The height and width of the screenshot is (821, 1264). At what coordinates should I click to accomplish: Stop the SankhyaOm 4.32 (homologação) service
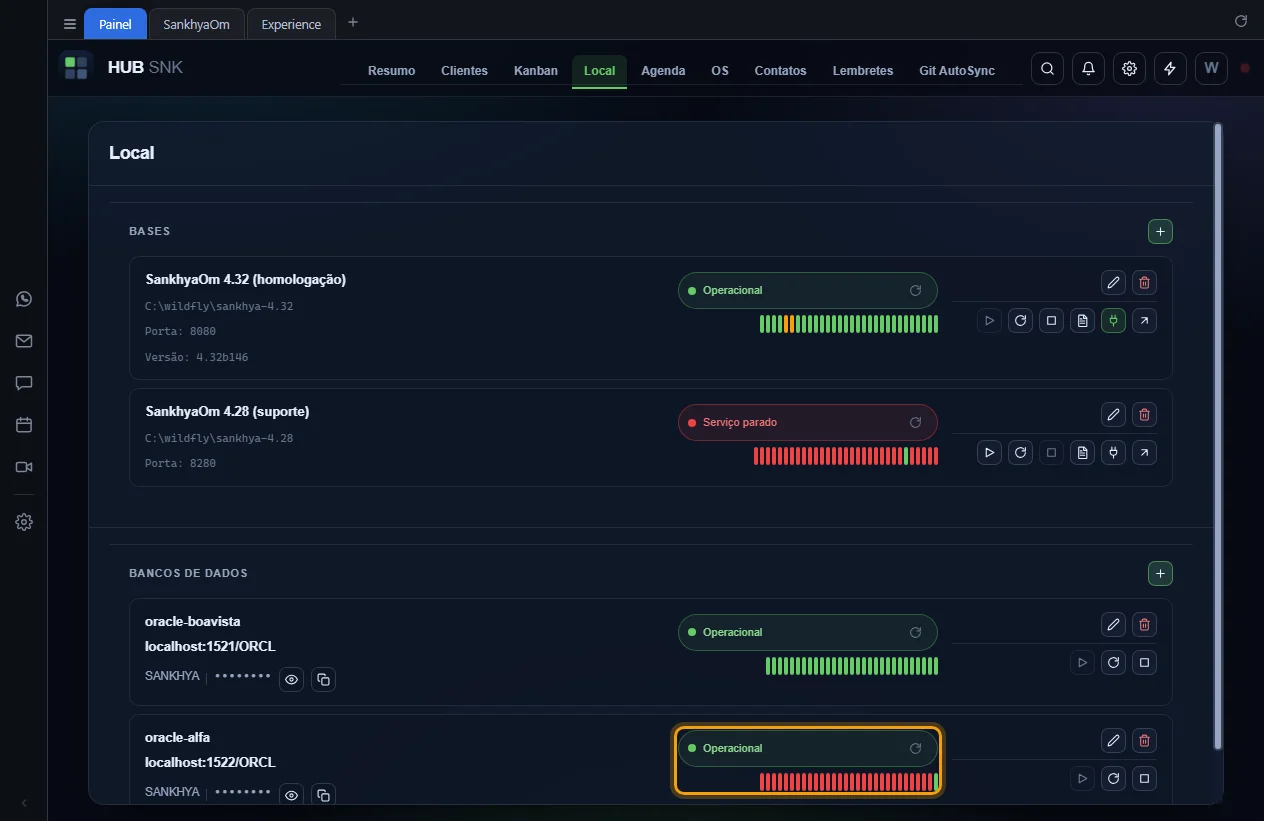tap(1051, 321)
